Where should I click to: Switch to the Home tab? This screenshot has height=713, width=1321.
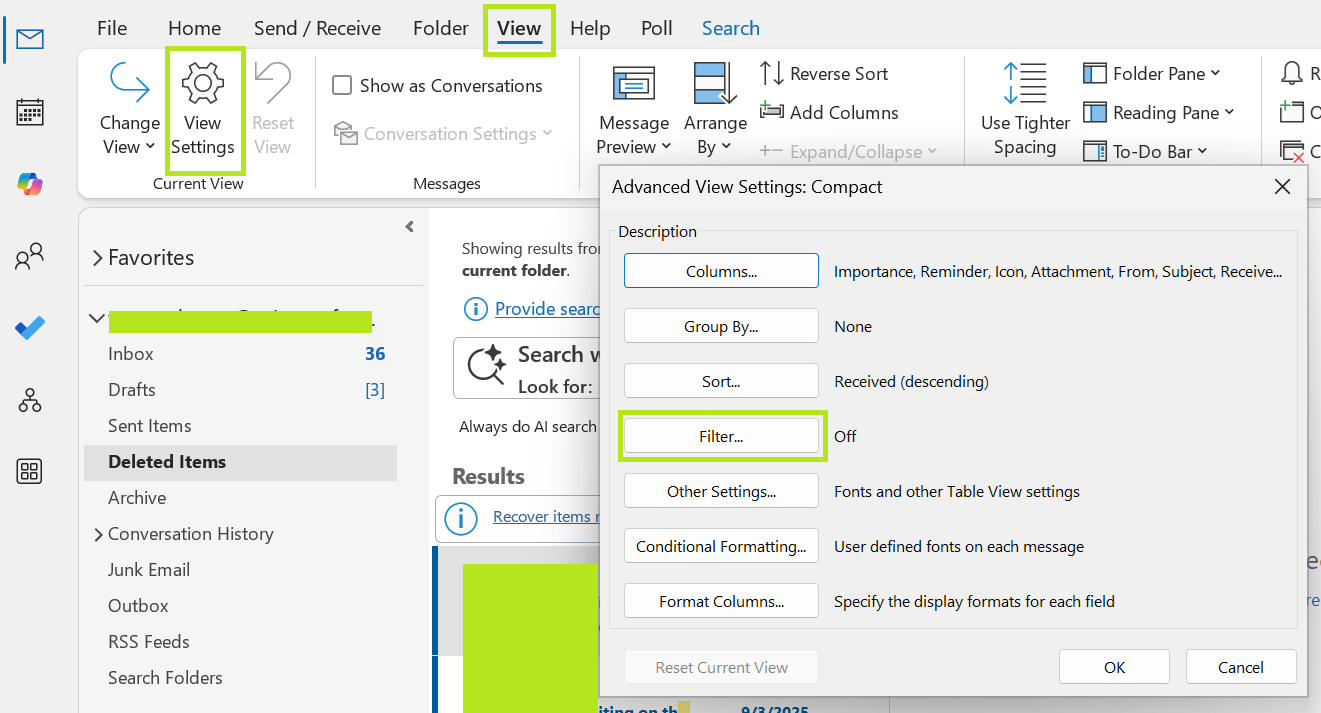coord(194,28)
